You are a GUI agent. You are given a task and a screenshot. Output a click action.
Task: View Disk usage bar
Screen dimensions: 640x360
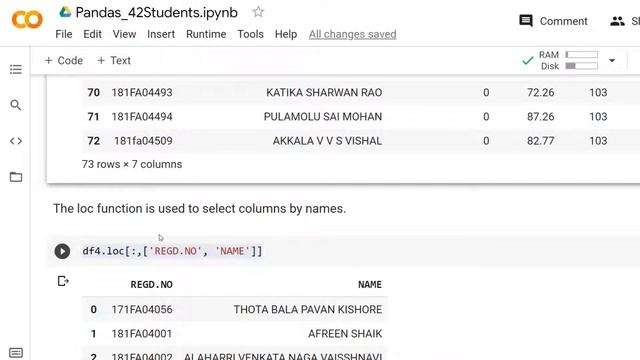(x=582, y=66)
